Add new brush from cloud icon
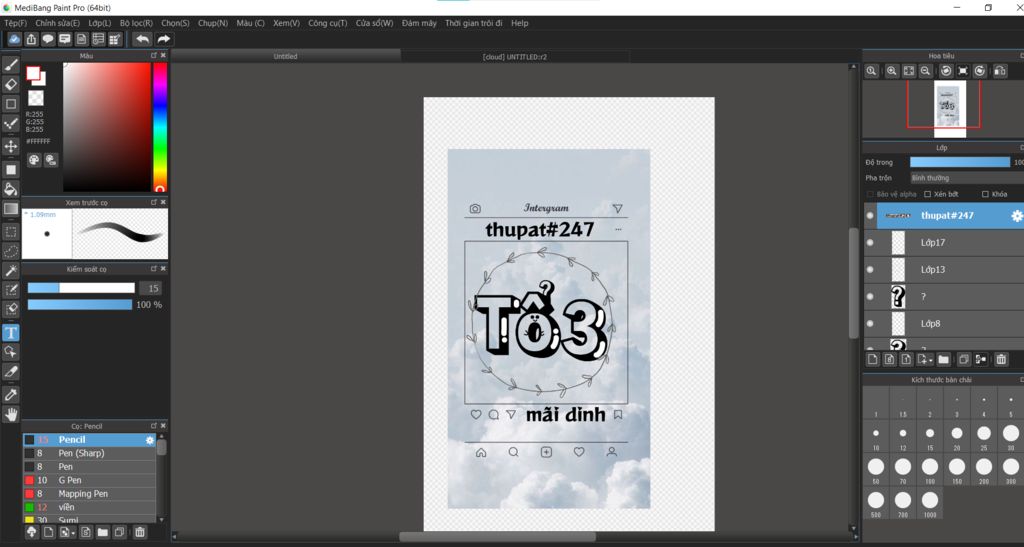Screen dimensions: 1024x547 coord(31,533)
